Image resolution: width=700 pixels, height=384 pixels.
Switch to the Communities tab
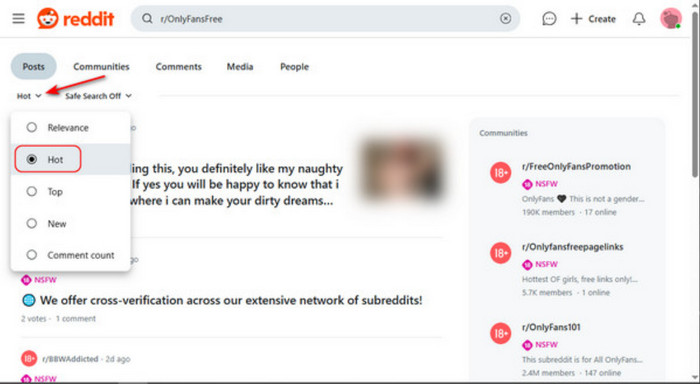[101, 67]
